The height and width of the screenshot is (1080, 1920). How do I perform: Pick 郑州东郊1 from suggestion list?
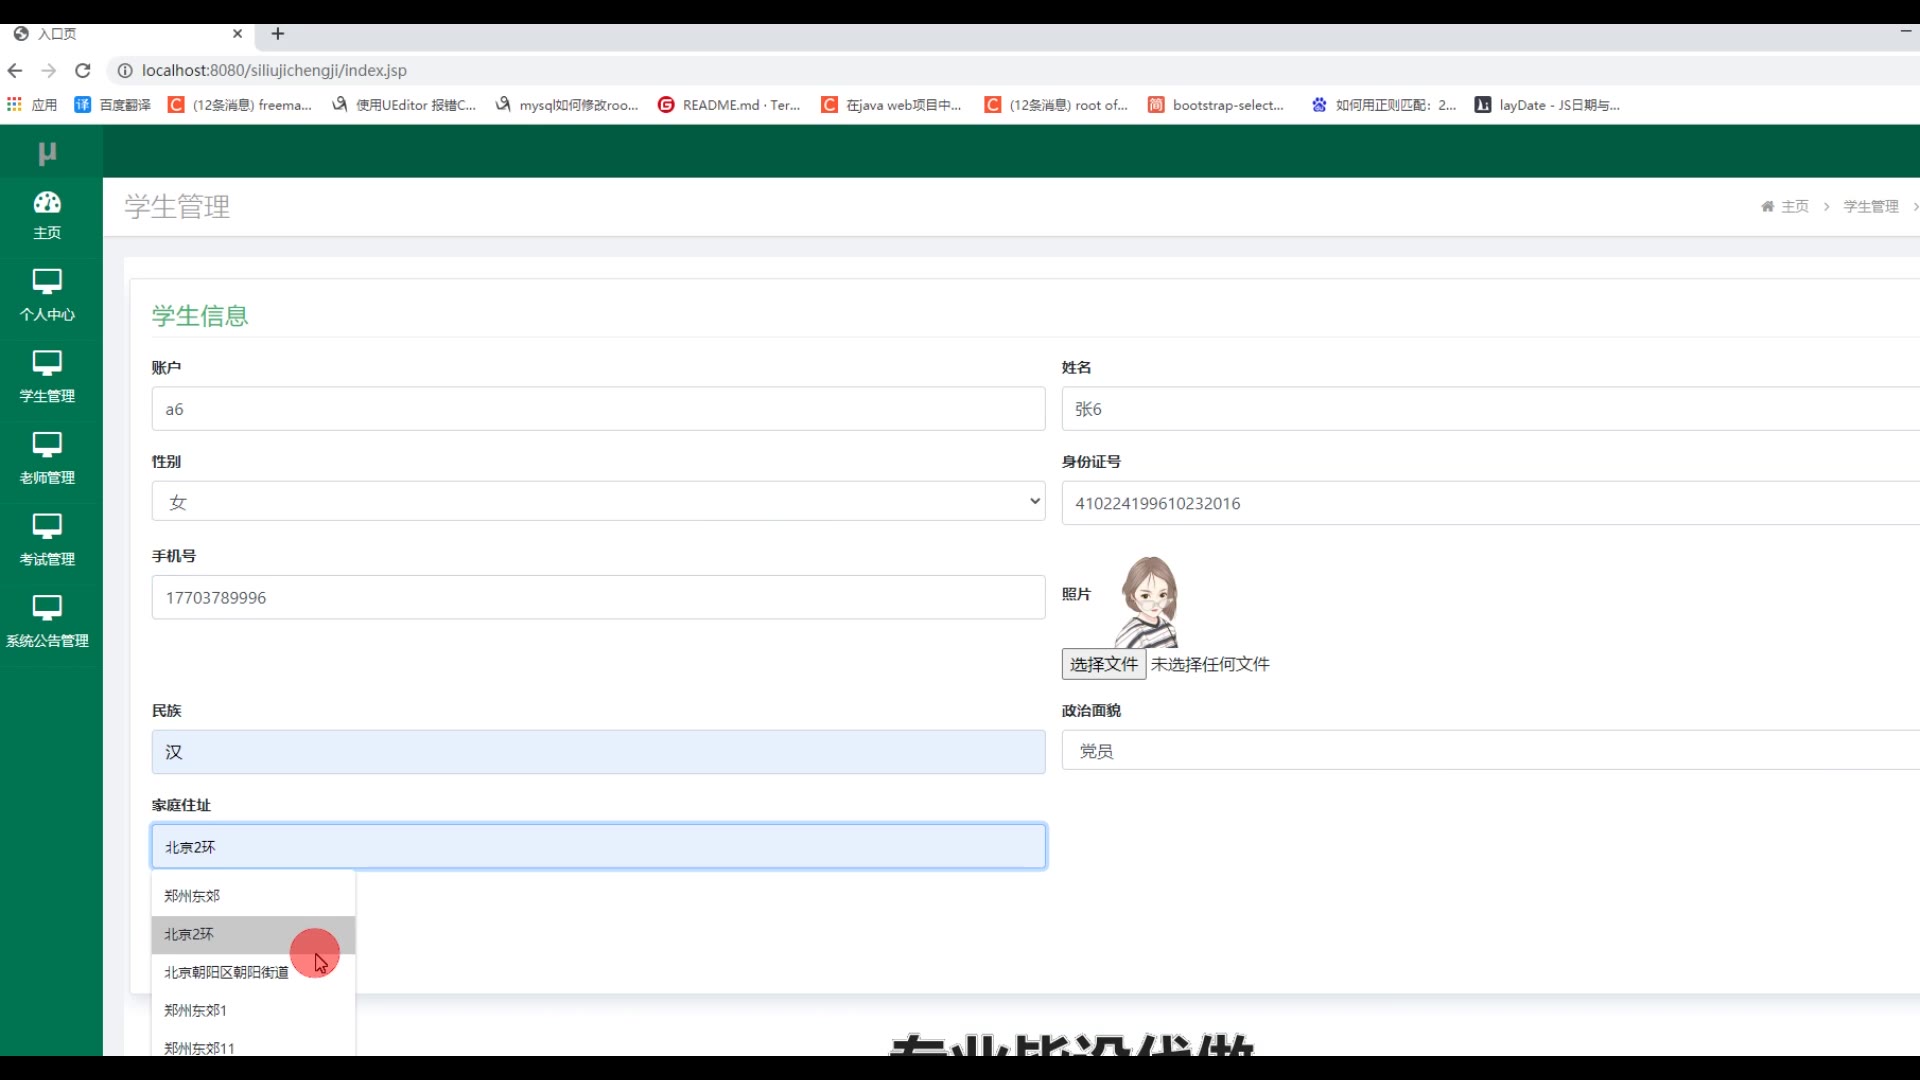pyautogui.click(x=195, y=1010)
